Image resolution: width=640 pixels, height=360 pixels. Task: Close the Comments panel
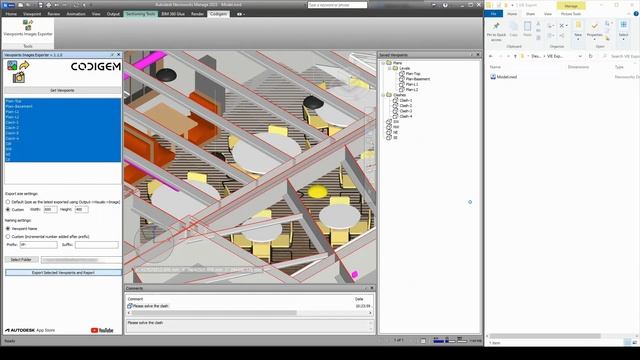pyautogui.click(x=372, y=288)
